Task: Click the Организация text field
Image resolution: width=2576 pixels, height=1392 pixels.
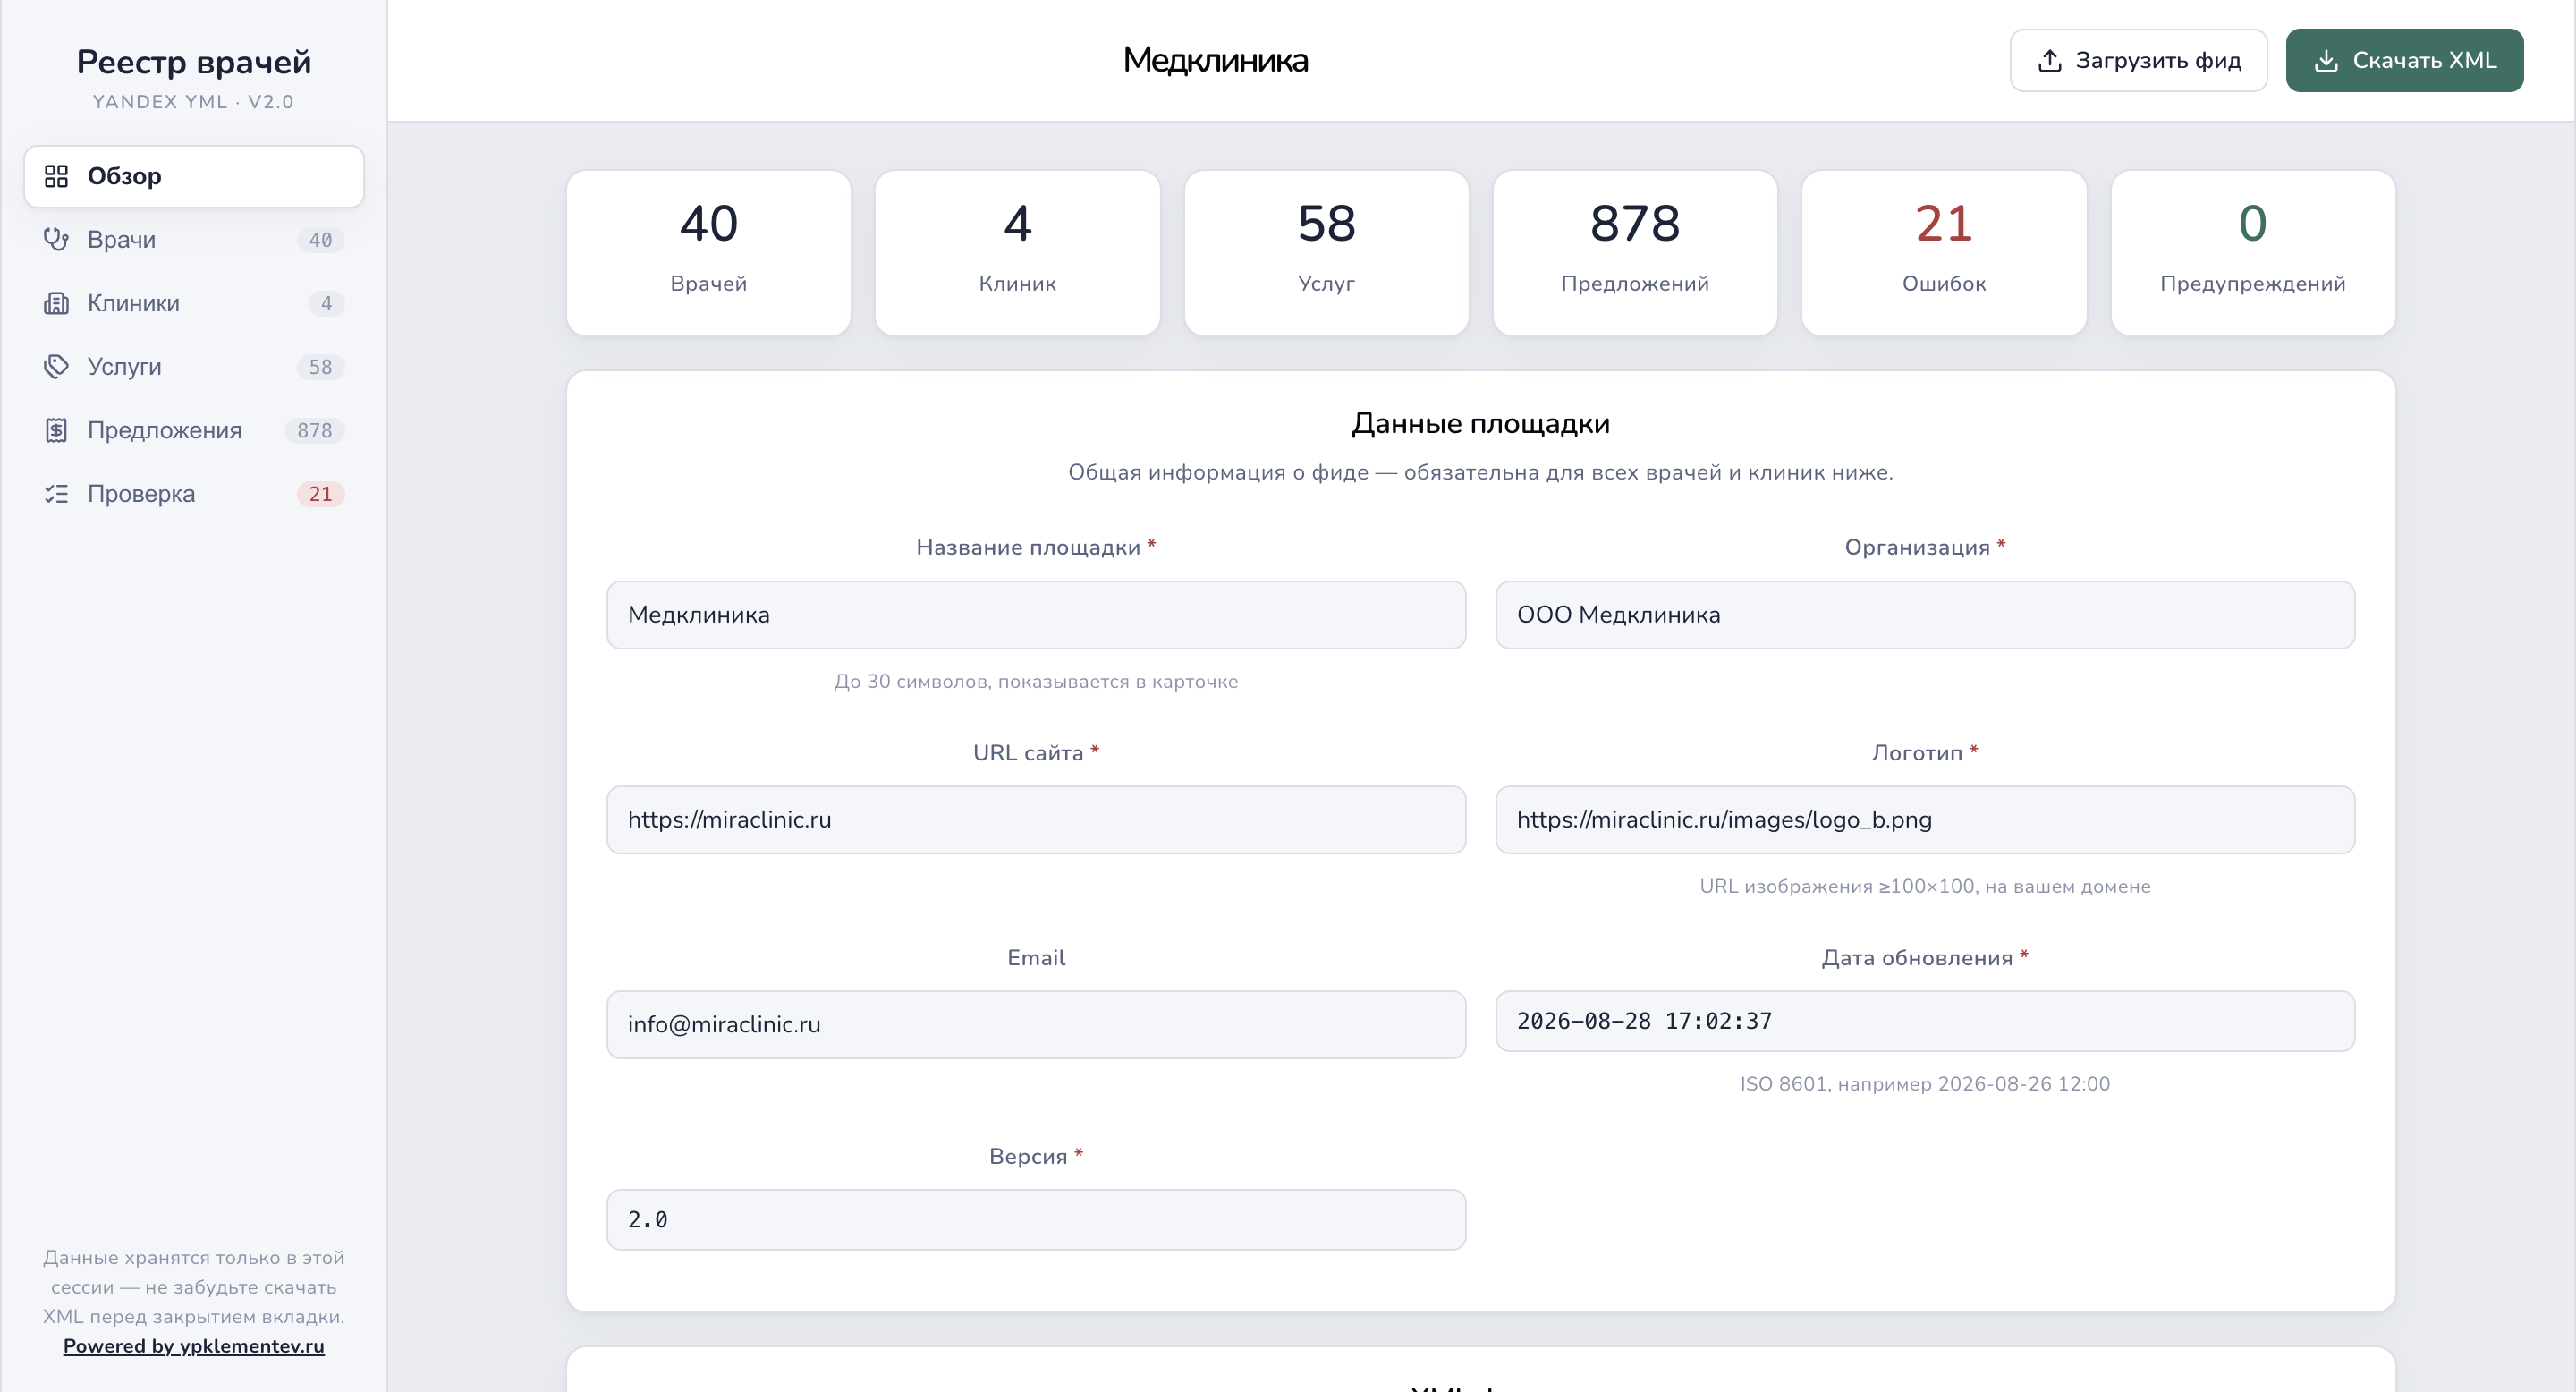Action: (x=1925, y=615)
